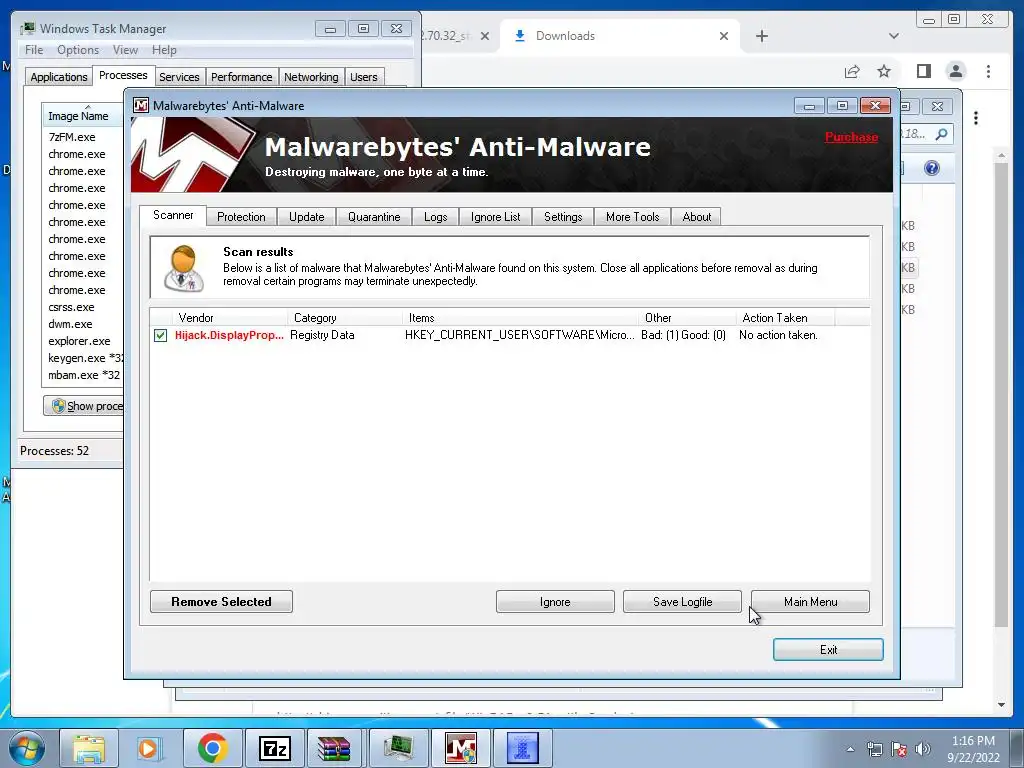Sort processes by Image Name header
Image resolution: width=1024 pixels, height=768 pixels.
click(x=83, y=116)
